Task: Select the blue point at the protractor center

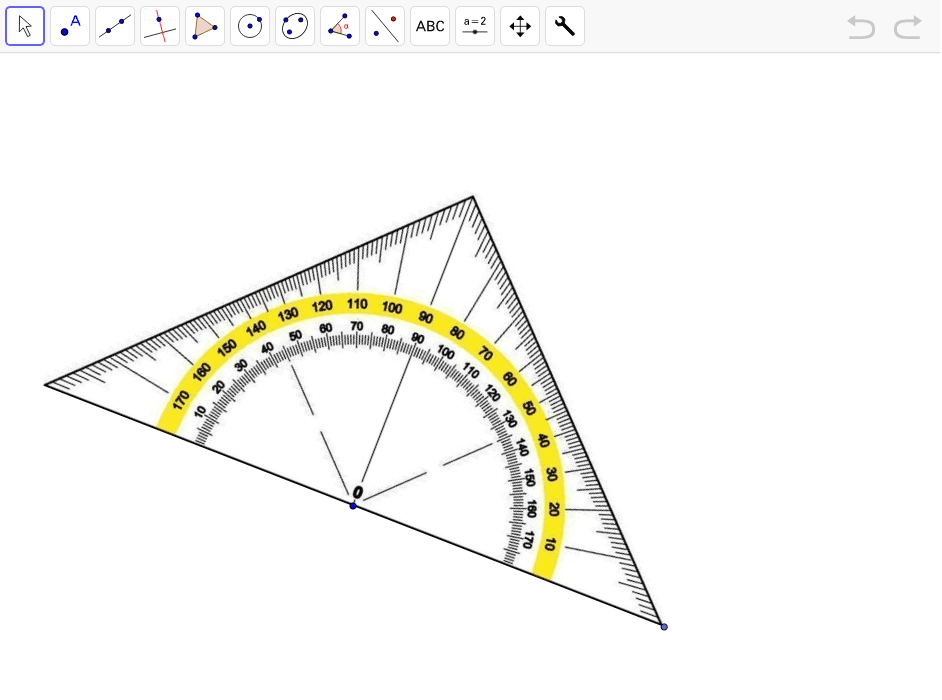Action: (x=353, y=505)
